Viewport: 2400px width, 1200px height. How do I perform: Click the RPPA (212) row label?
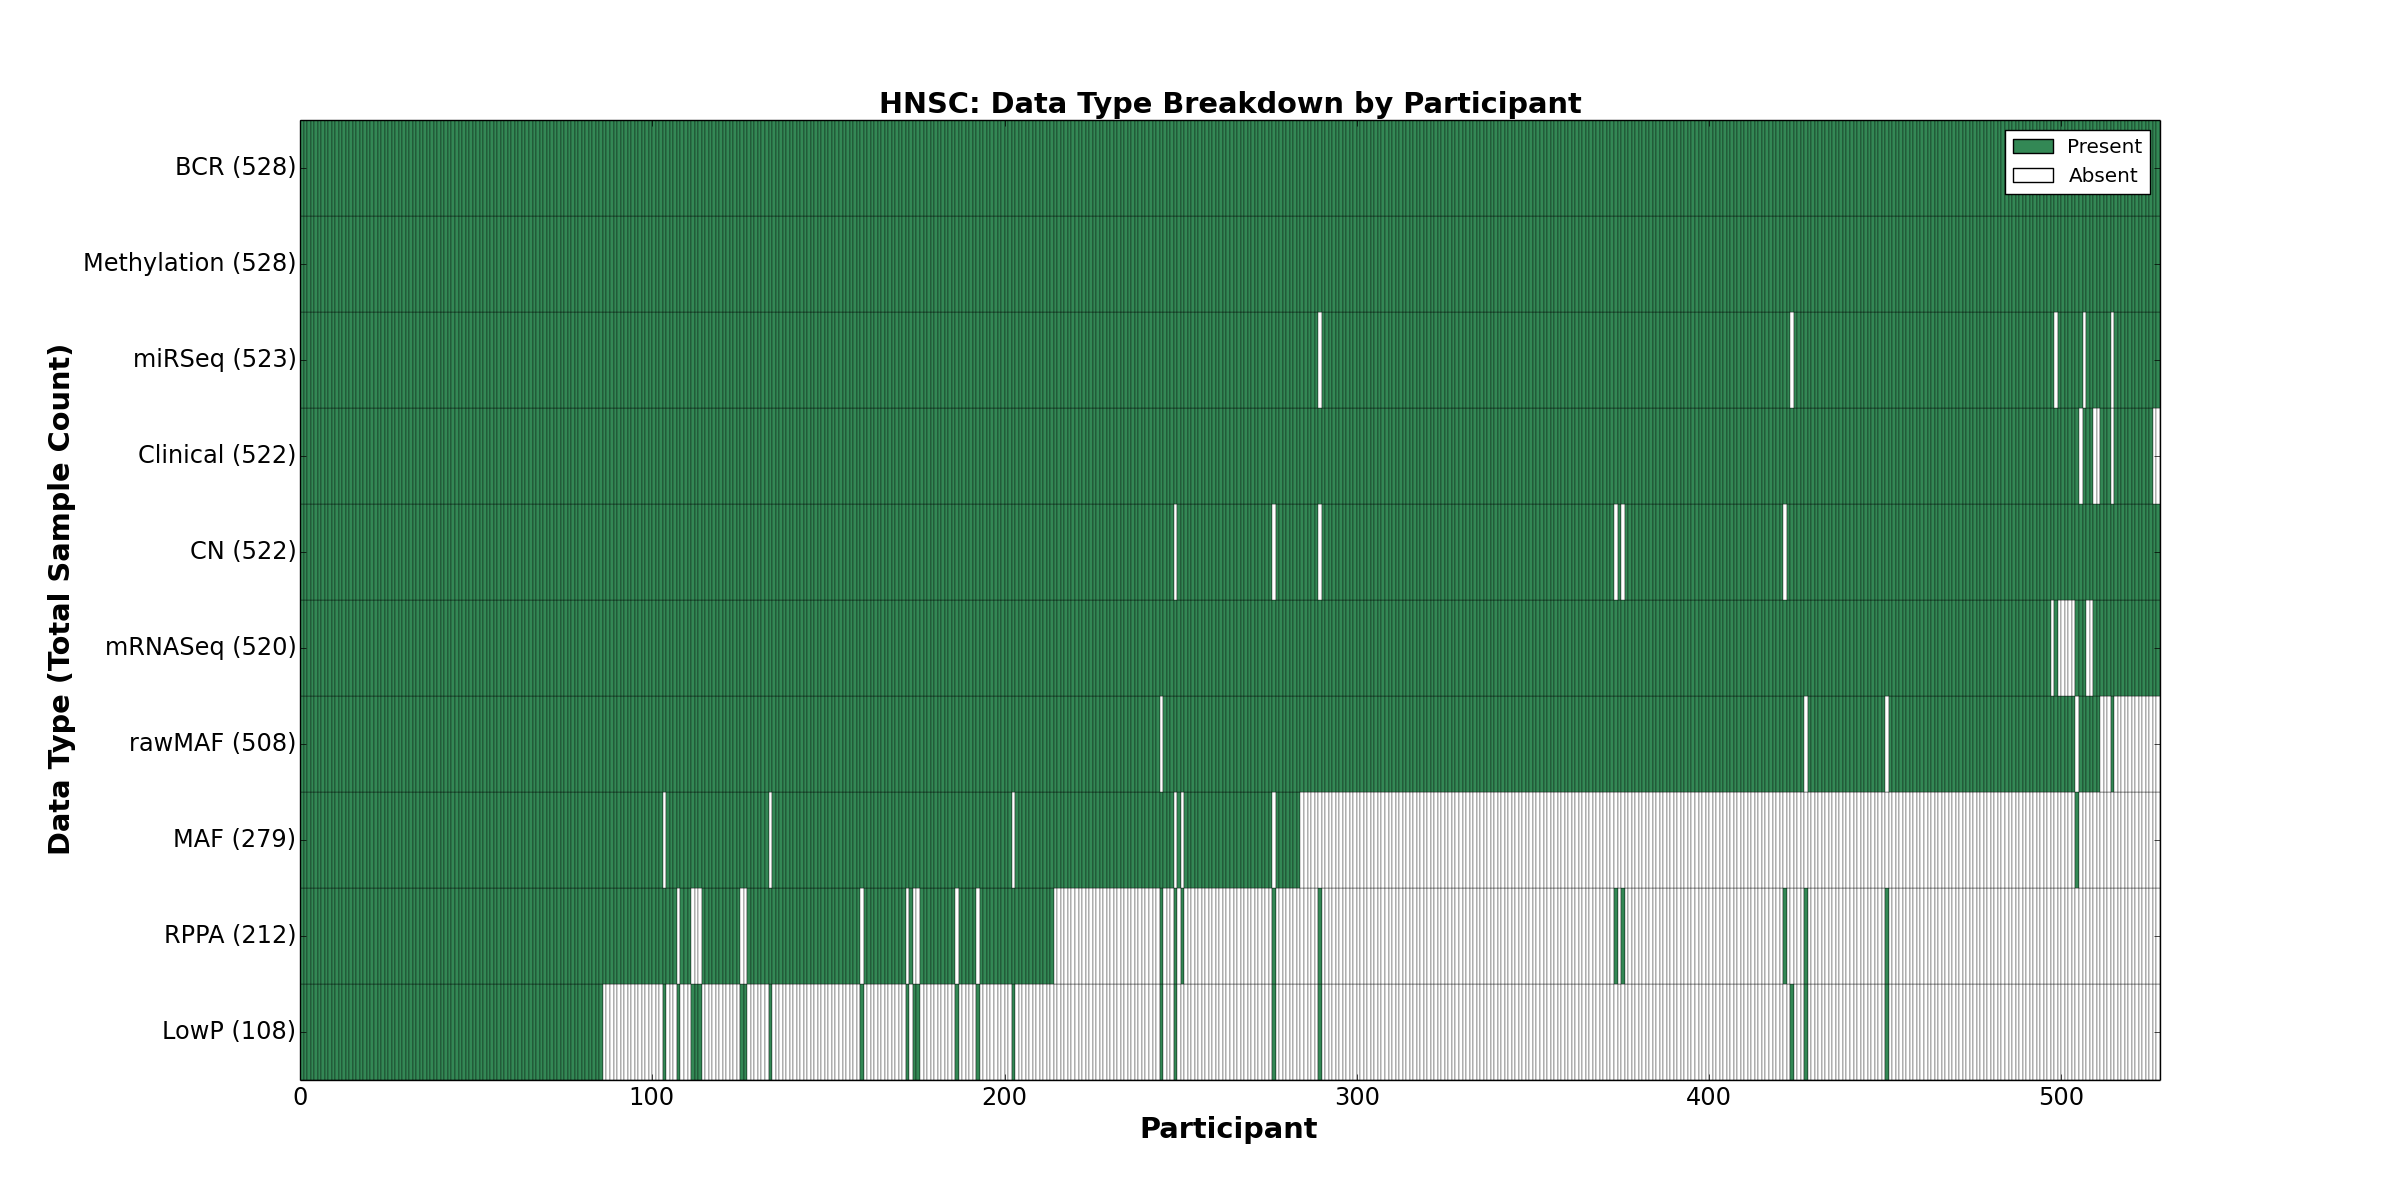click(230, 935)
